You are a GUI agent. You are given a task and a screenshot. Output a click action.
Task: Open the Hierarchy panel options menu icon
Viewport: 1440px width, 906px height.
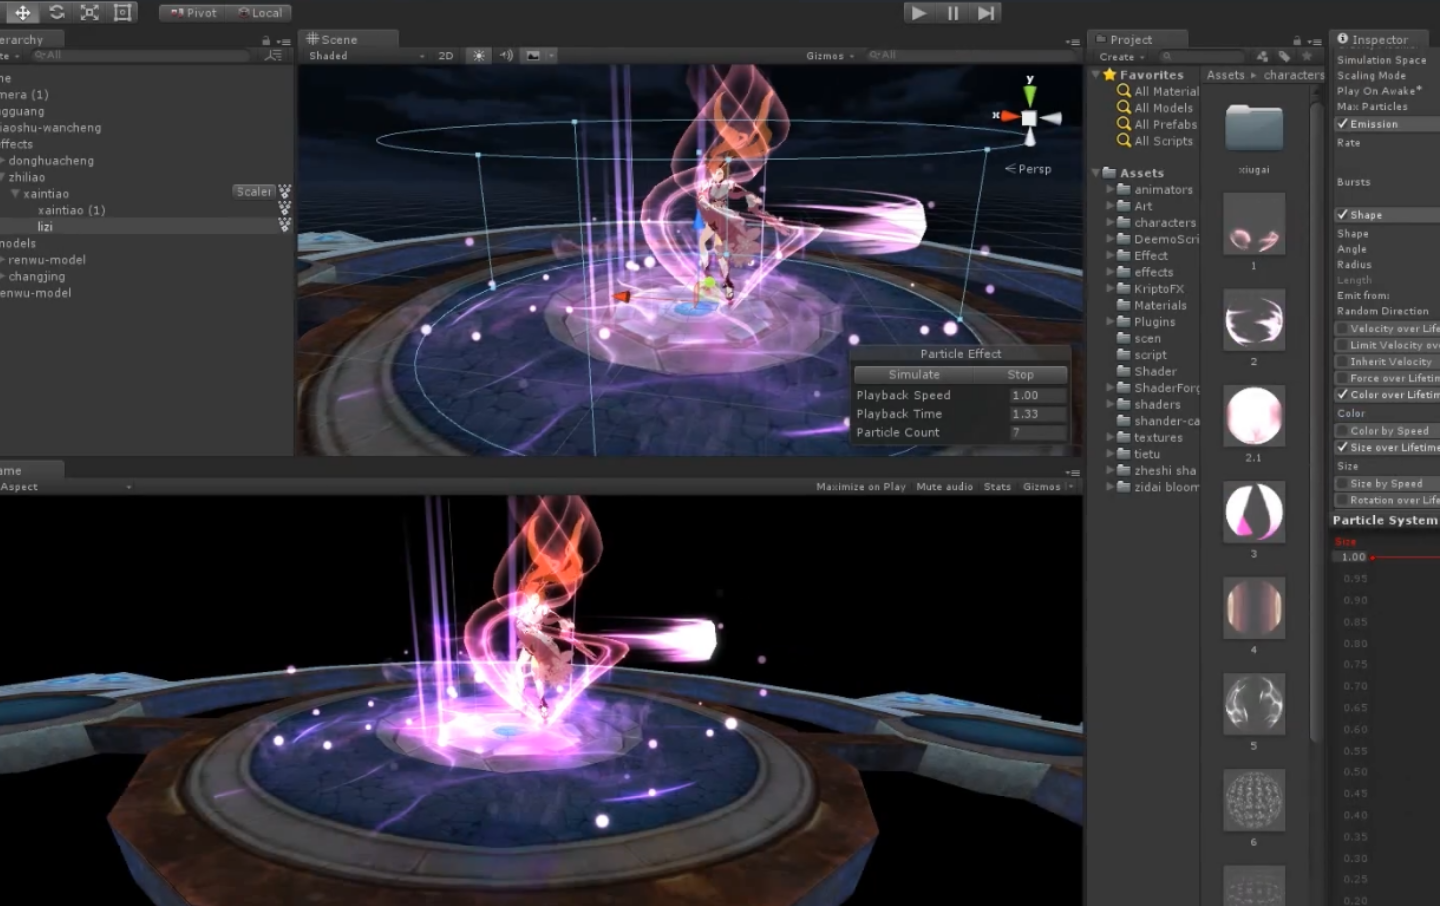point(284,41)
